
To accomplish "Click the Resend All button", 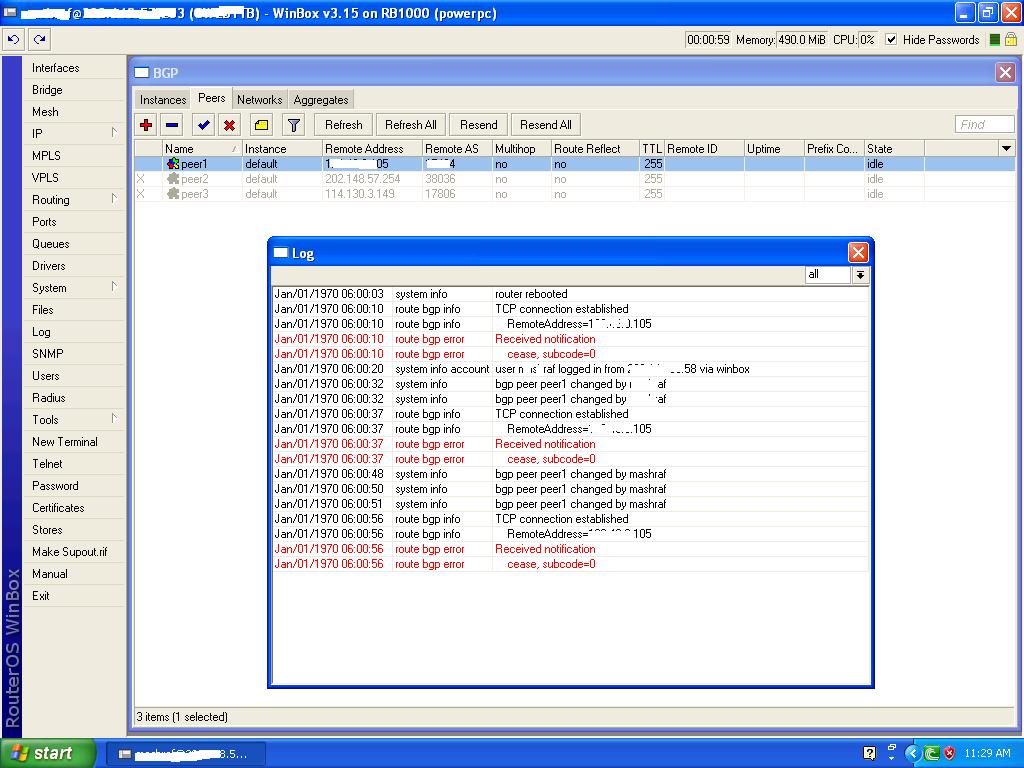I will click(545, 125).
